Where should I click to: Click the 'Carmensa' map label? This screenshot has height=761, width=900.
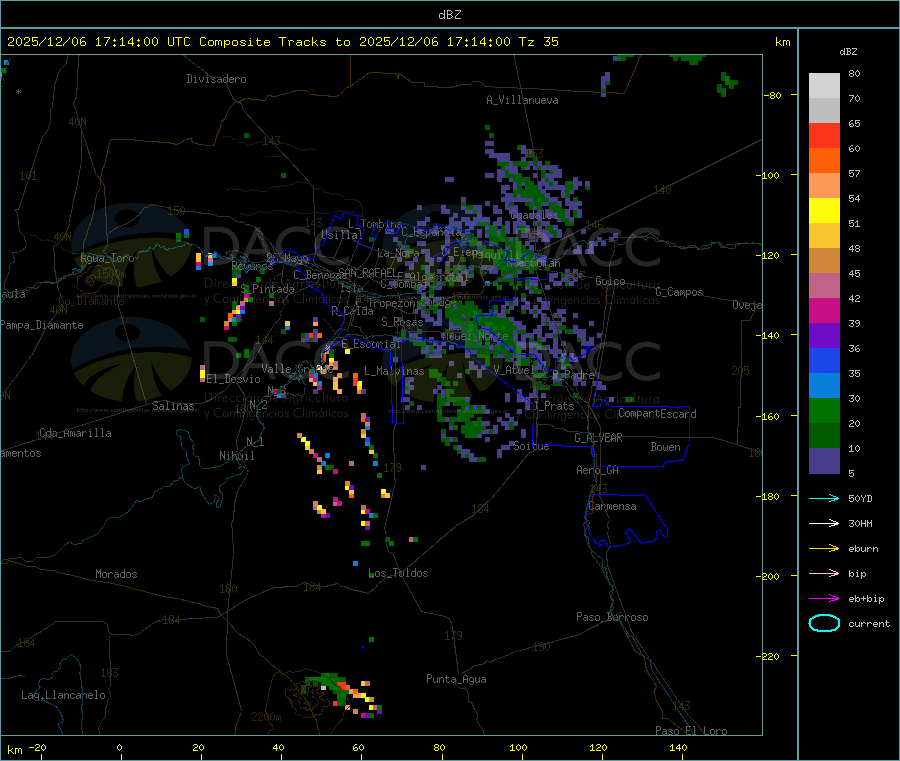point(612,506)
